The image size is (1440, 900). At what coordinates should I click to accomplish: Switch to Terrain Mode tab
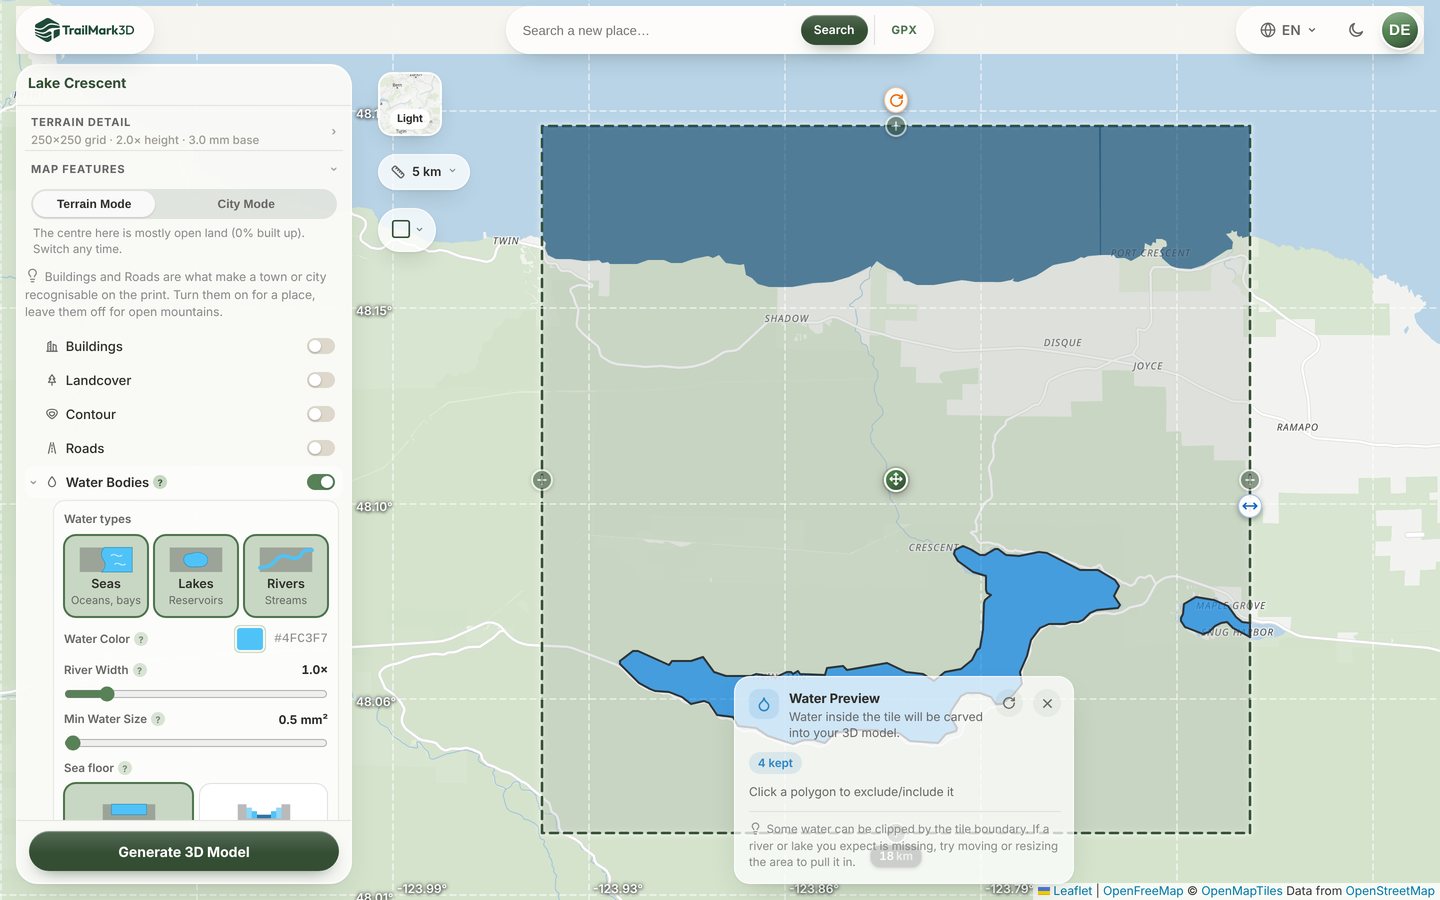coord(94,204)
